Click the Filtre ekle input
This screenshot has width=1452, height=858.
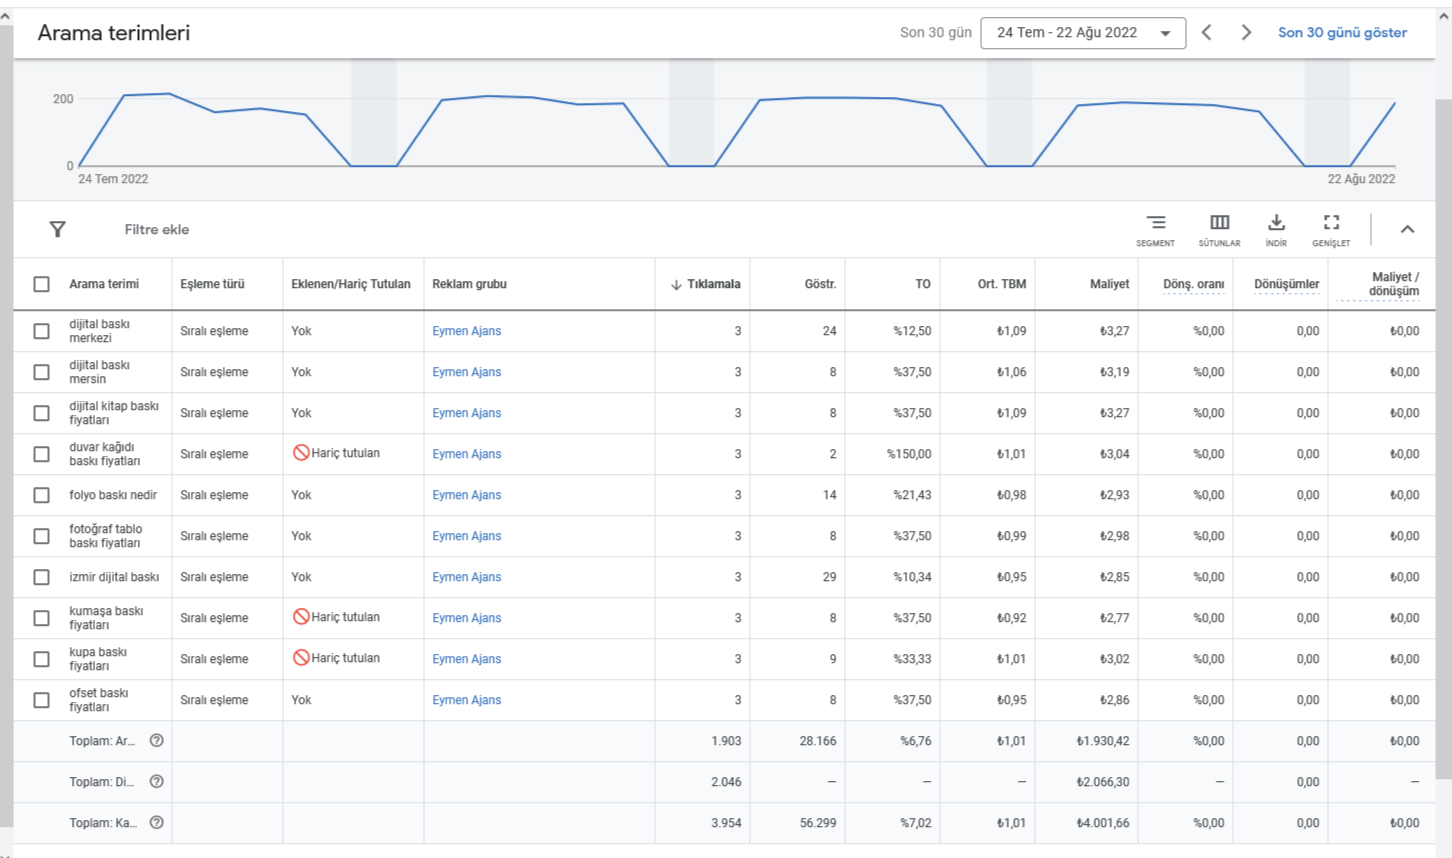click(157, 229)
